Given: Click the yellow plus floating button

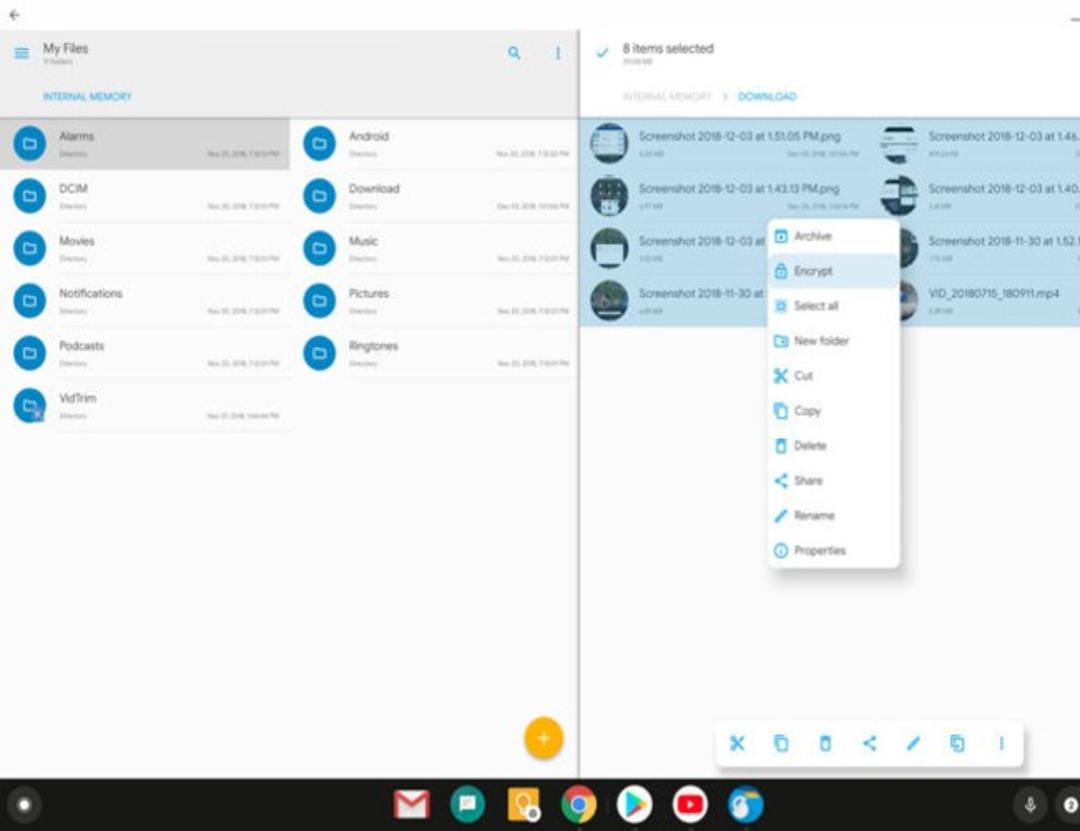Looking at the screenshot, I should pyautogui.click(x=543, y=738).
